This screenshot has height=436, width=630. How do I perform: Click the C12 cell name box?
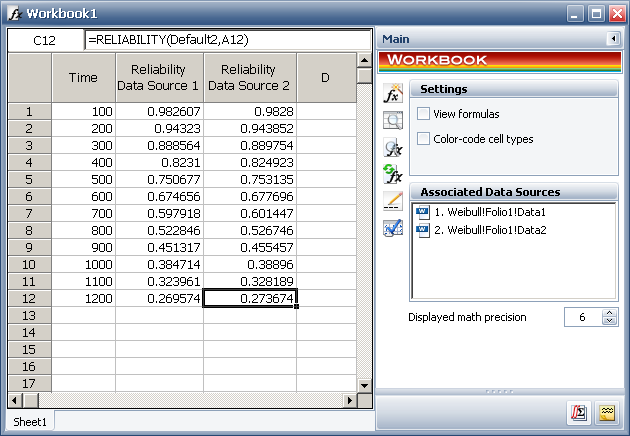44,41
